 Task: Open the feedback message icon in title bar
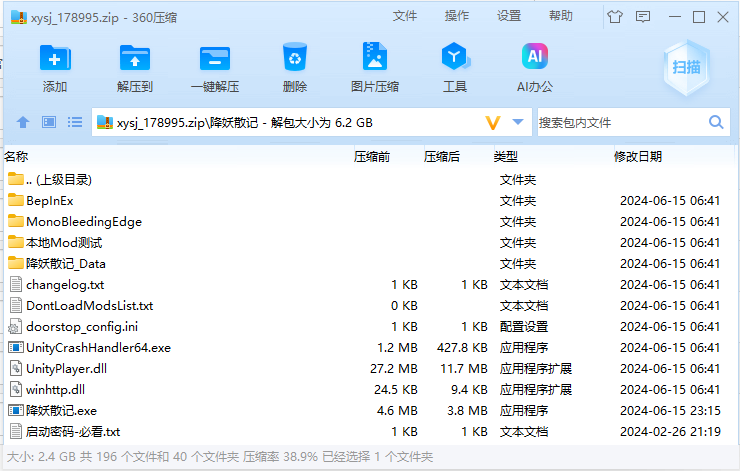coord(643,17)
